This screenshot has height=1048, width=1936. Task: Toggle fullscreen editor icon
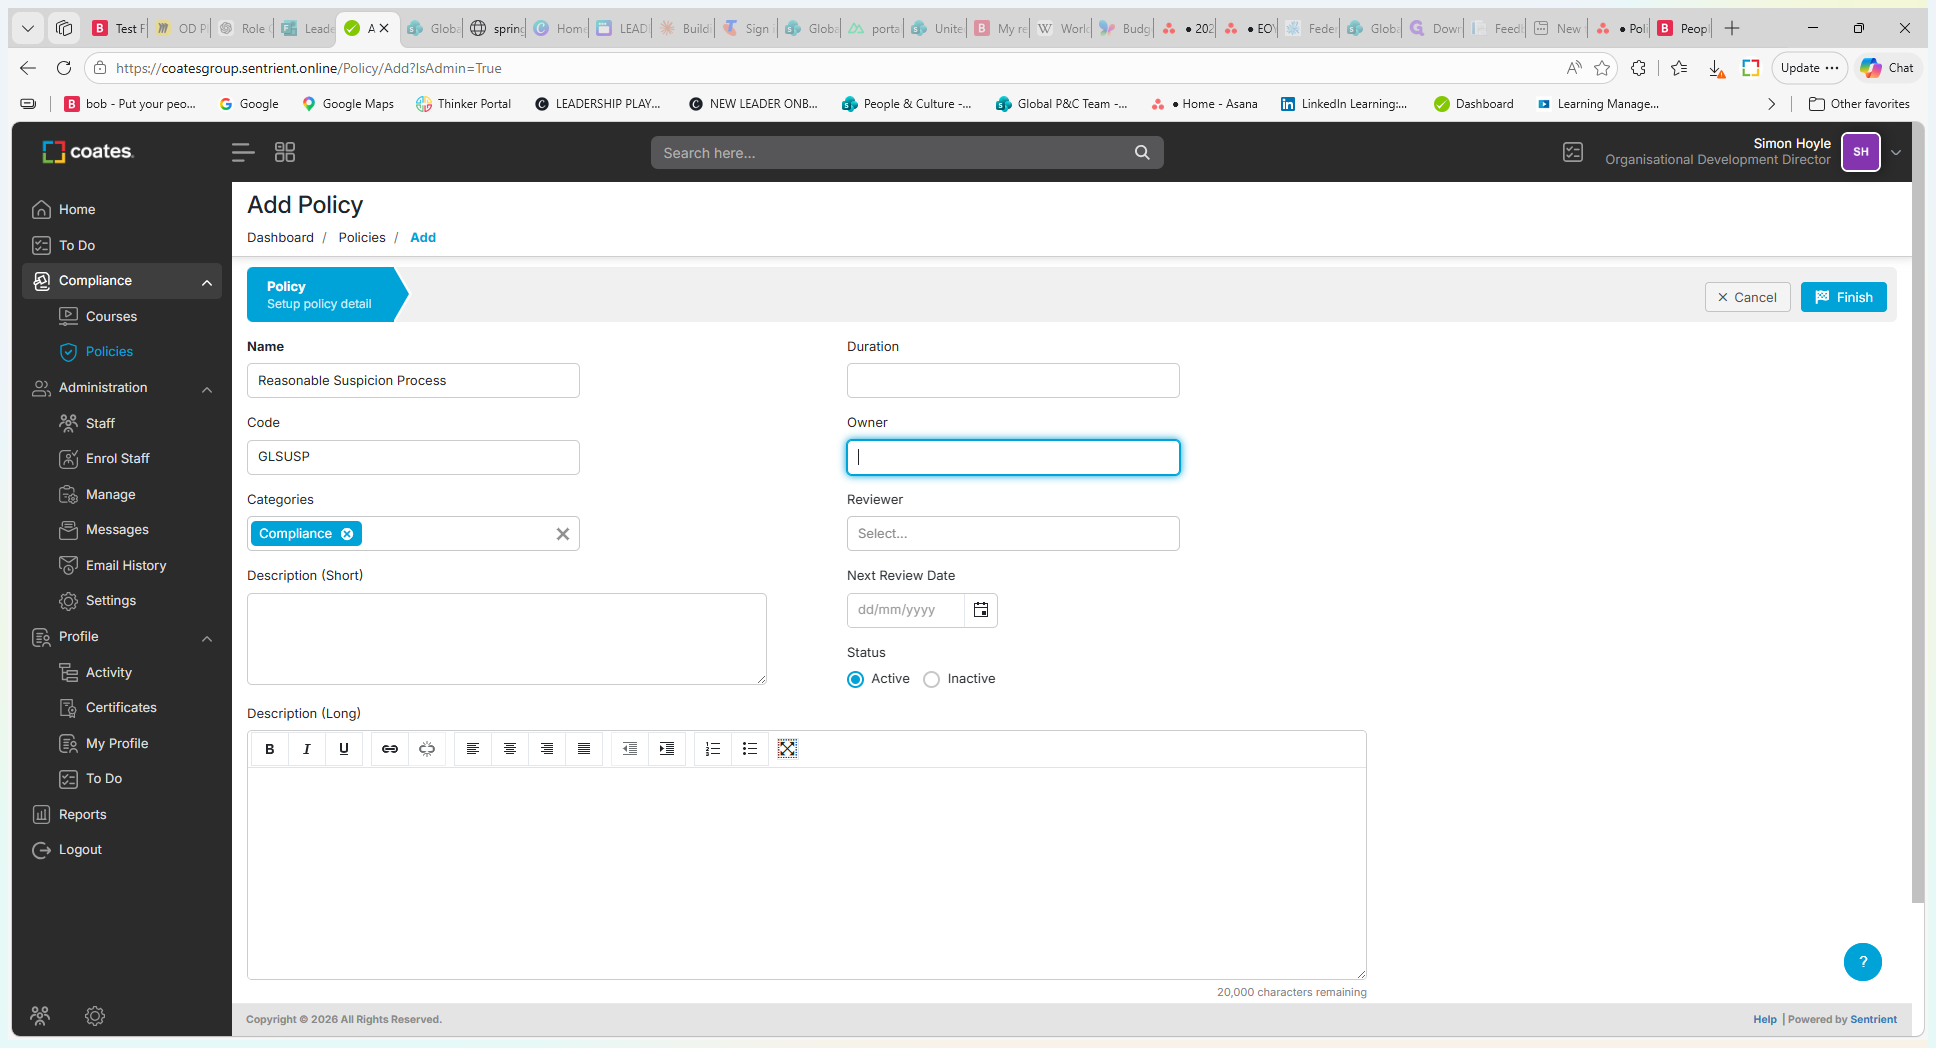pyautogui.click(x=787, y=749)
